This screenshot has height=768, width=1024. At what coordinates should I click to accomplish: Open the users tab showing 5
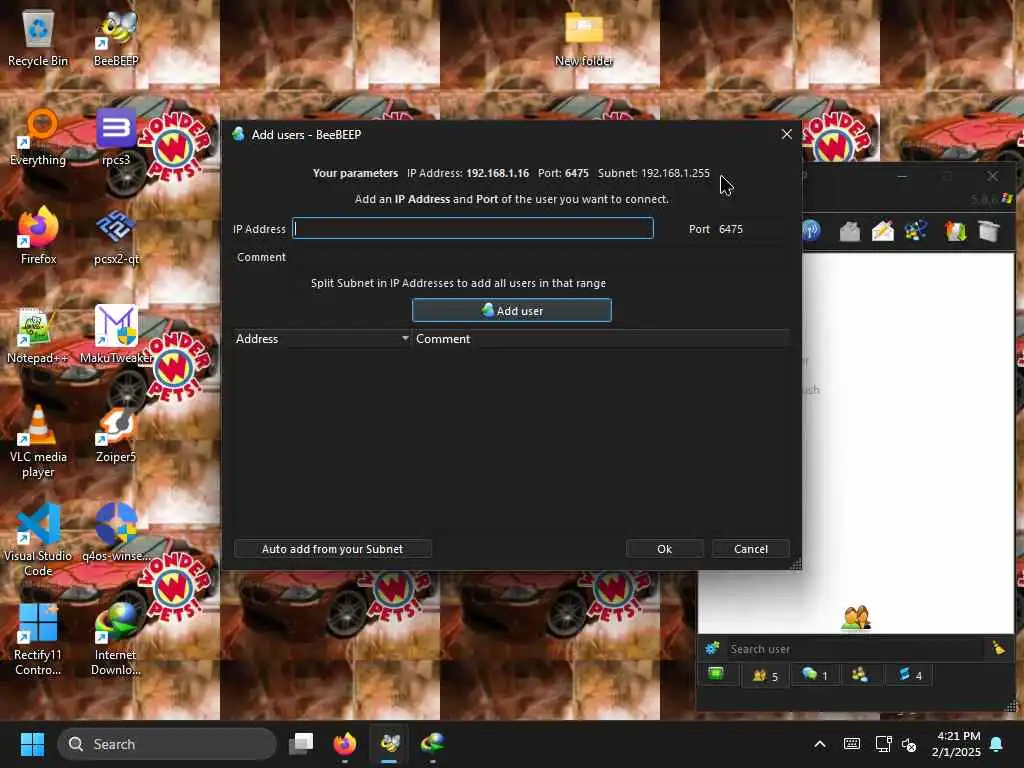(x=765, y=675)
